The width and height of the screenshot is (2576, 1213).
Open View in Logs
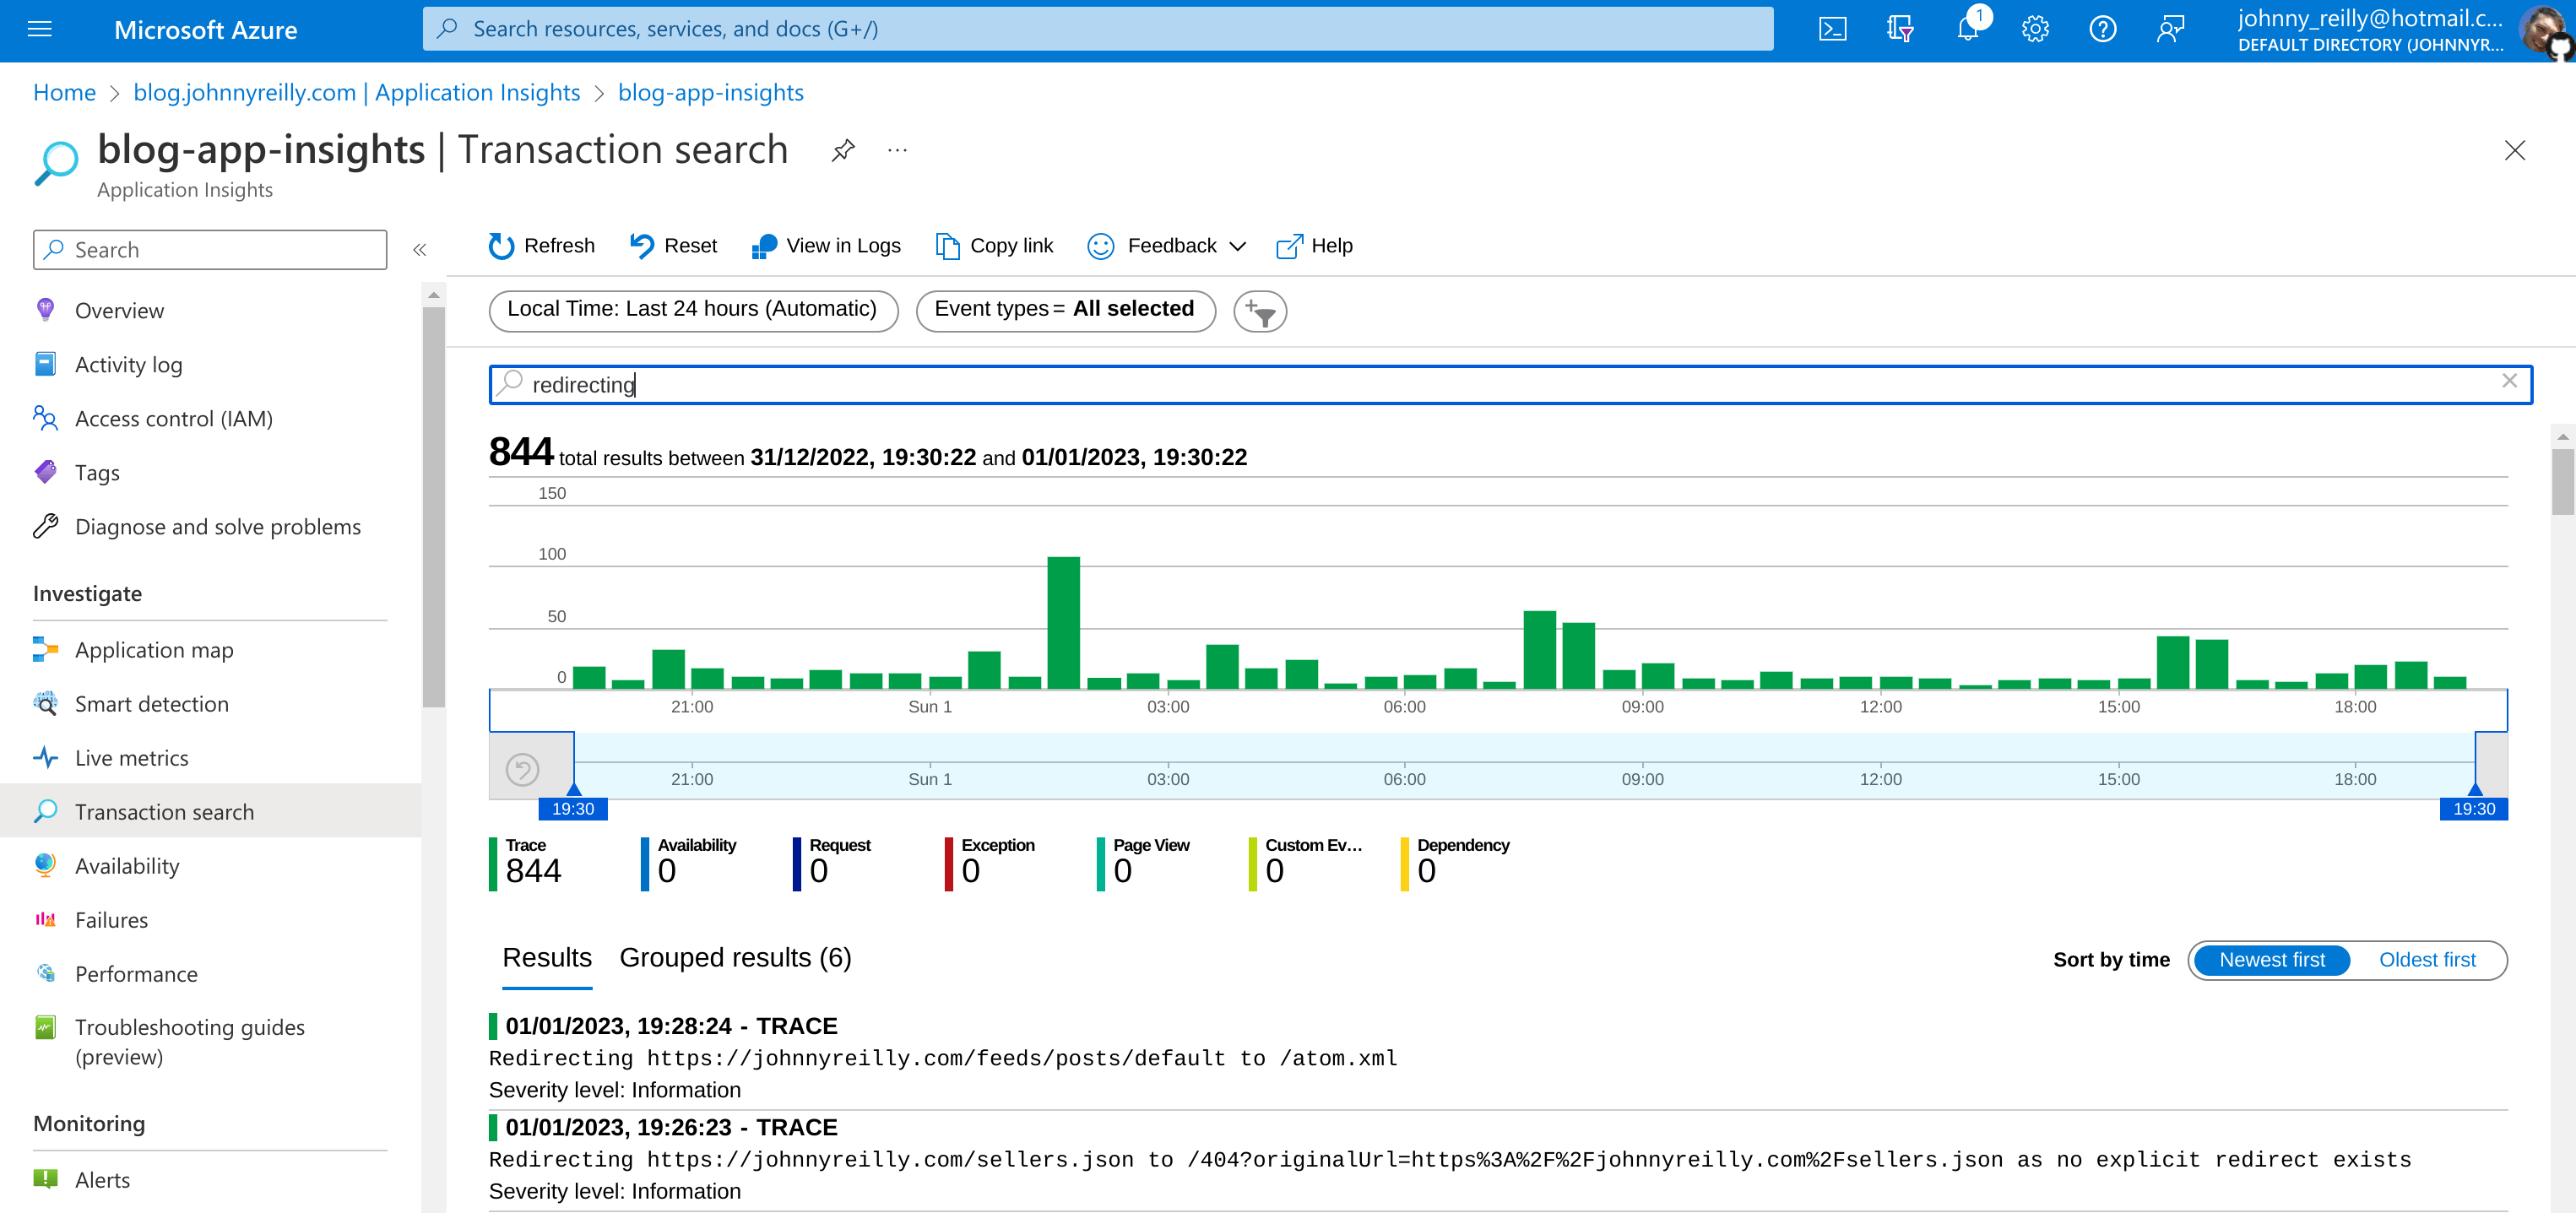coord(826,245)
